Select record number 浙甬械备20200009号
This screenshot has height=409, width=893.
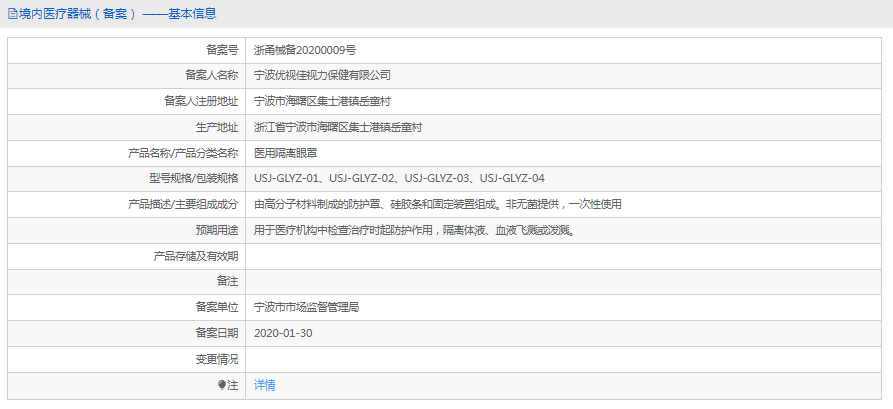click(x=305, y=49)
